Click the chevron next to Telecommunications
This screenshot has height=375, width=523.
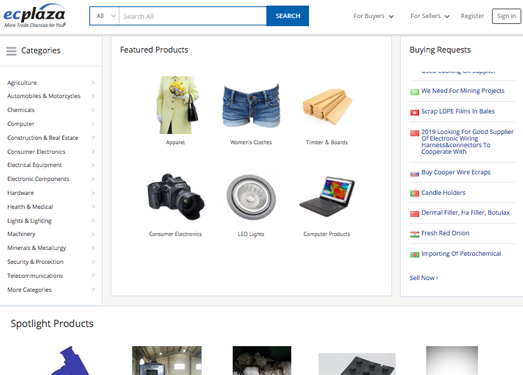pos(93,276)
